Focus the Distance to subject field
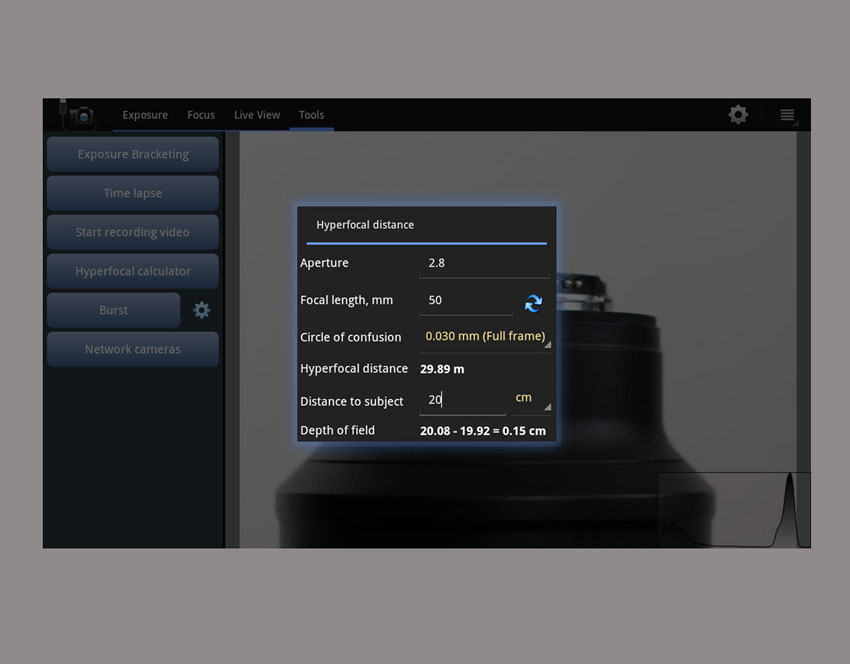The image size is (850, 664). 462,400
